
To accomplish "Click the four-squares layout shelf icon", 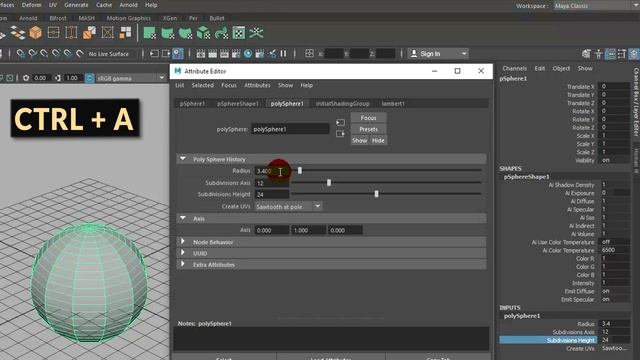I will point(125,33).
